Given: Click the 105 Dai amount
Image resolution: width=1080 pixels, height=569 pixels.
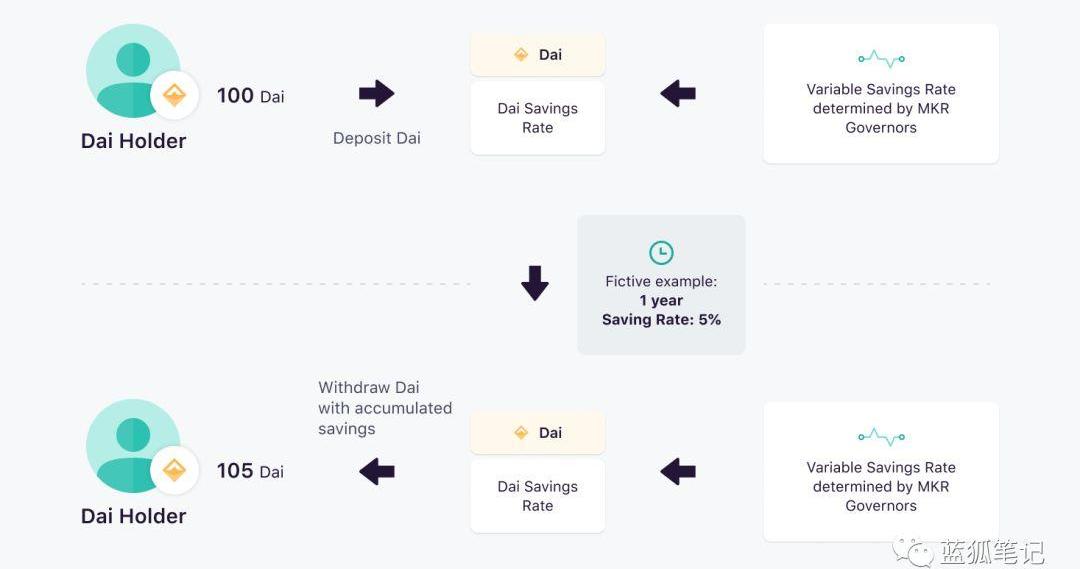Looking at the screenshot, I should (x=250, y=471).
